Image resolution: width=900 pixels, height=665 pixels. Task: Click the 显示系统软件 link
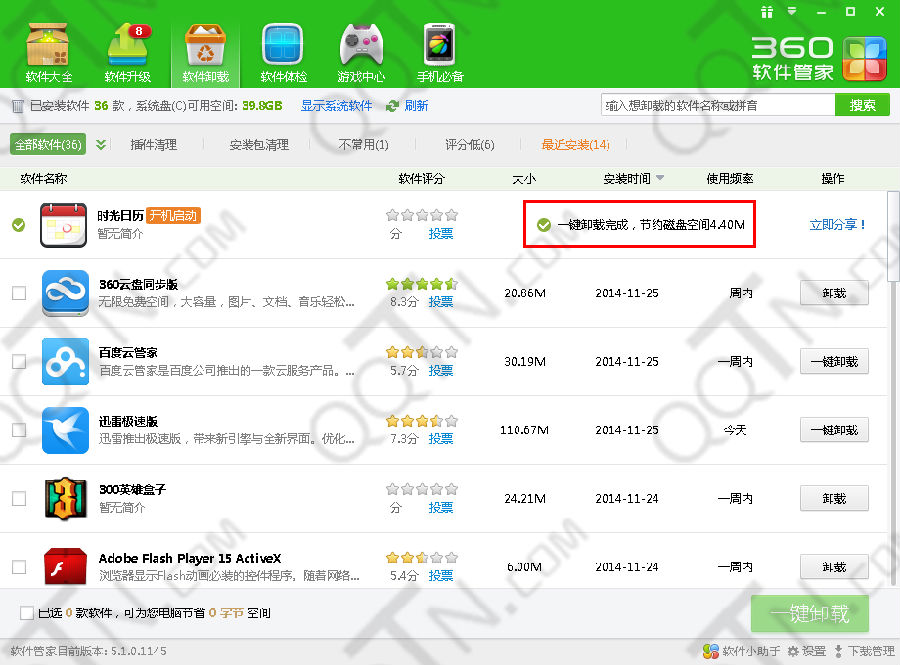point(336,106)
